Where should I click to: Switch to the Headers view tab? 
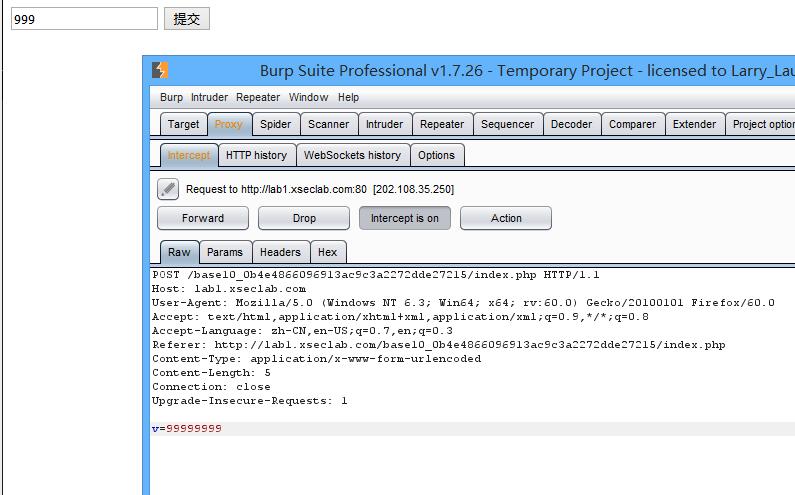[280, 252]
